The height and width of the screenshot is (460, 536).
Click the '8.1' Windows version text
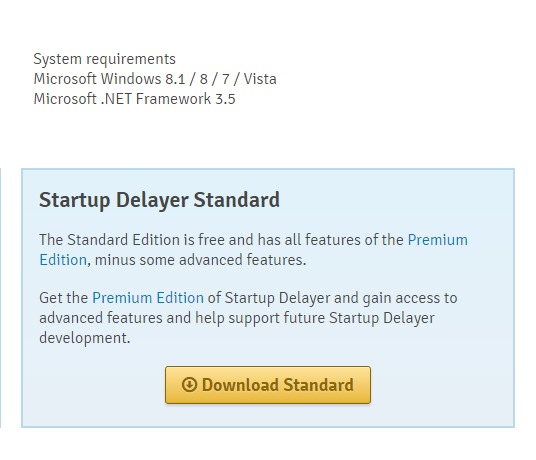(175, 79)
